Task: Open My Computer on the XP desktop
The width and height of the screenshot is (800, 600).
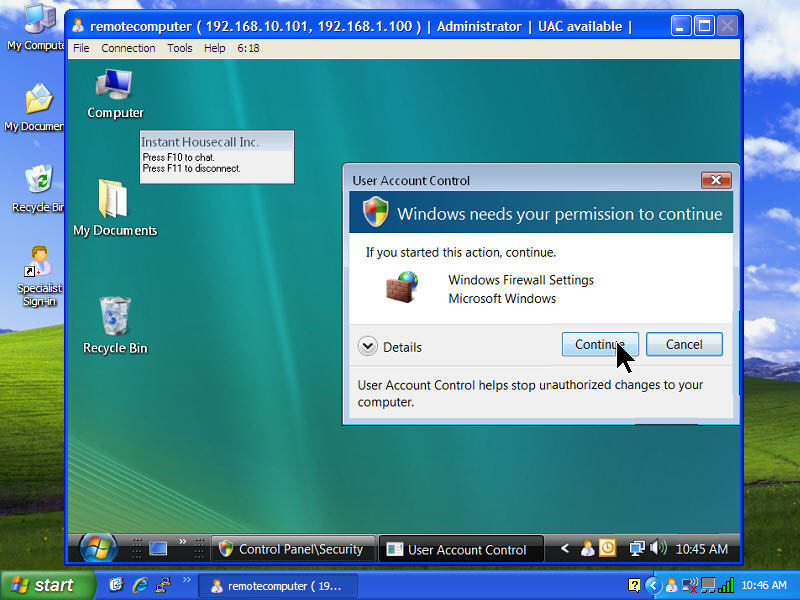Action: click(36, 28)
